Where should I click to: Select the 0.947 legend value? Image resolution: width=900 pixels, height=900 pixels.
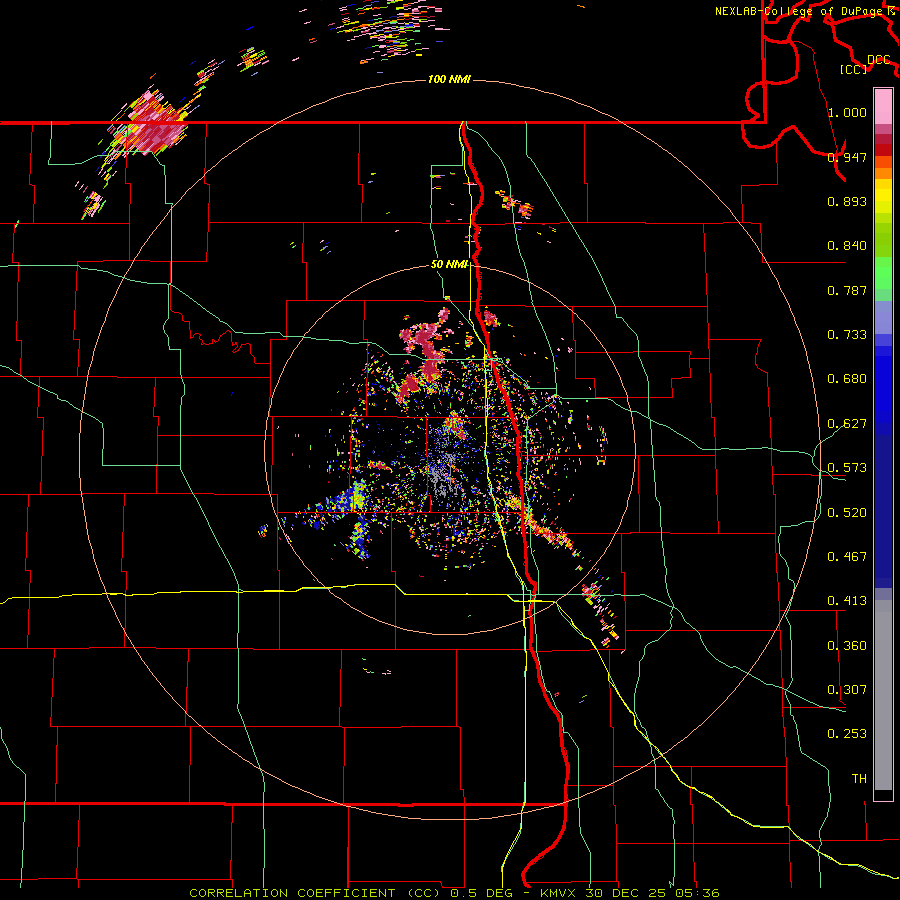[847, 157]
